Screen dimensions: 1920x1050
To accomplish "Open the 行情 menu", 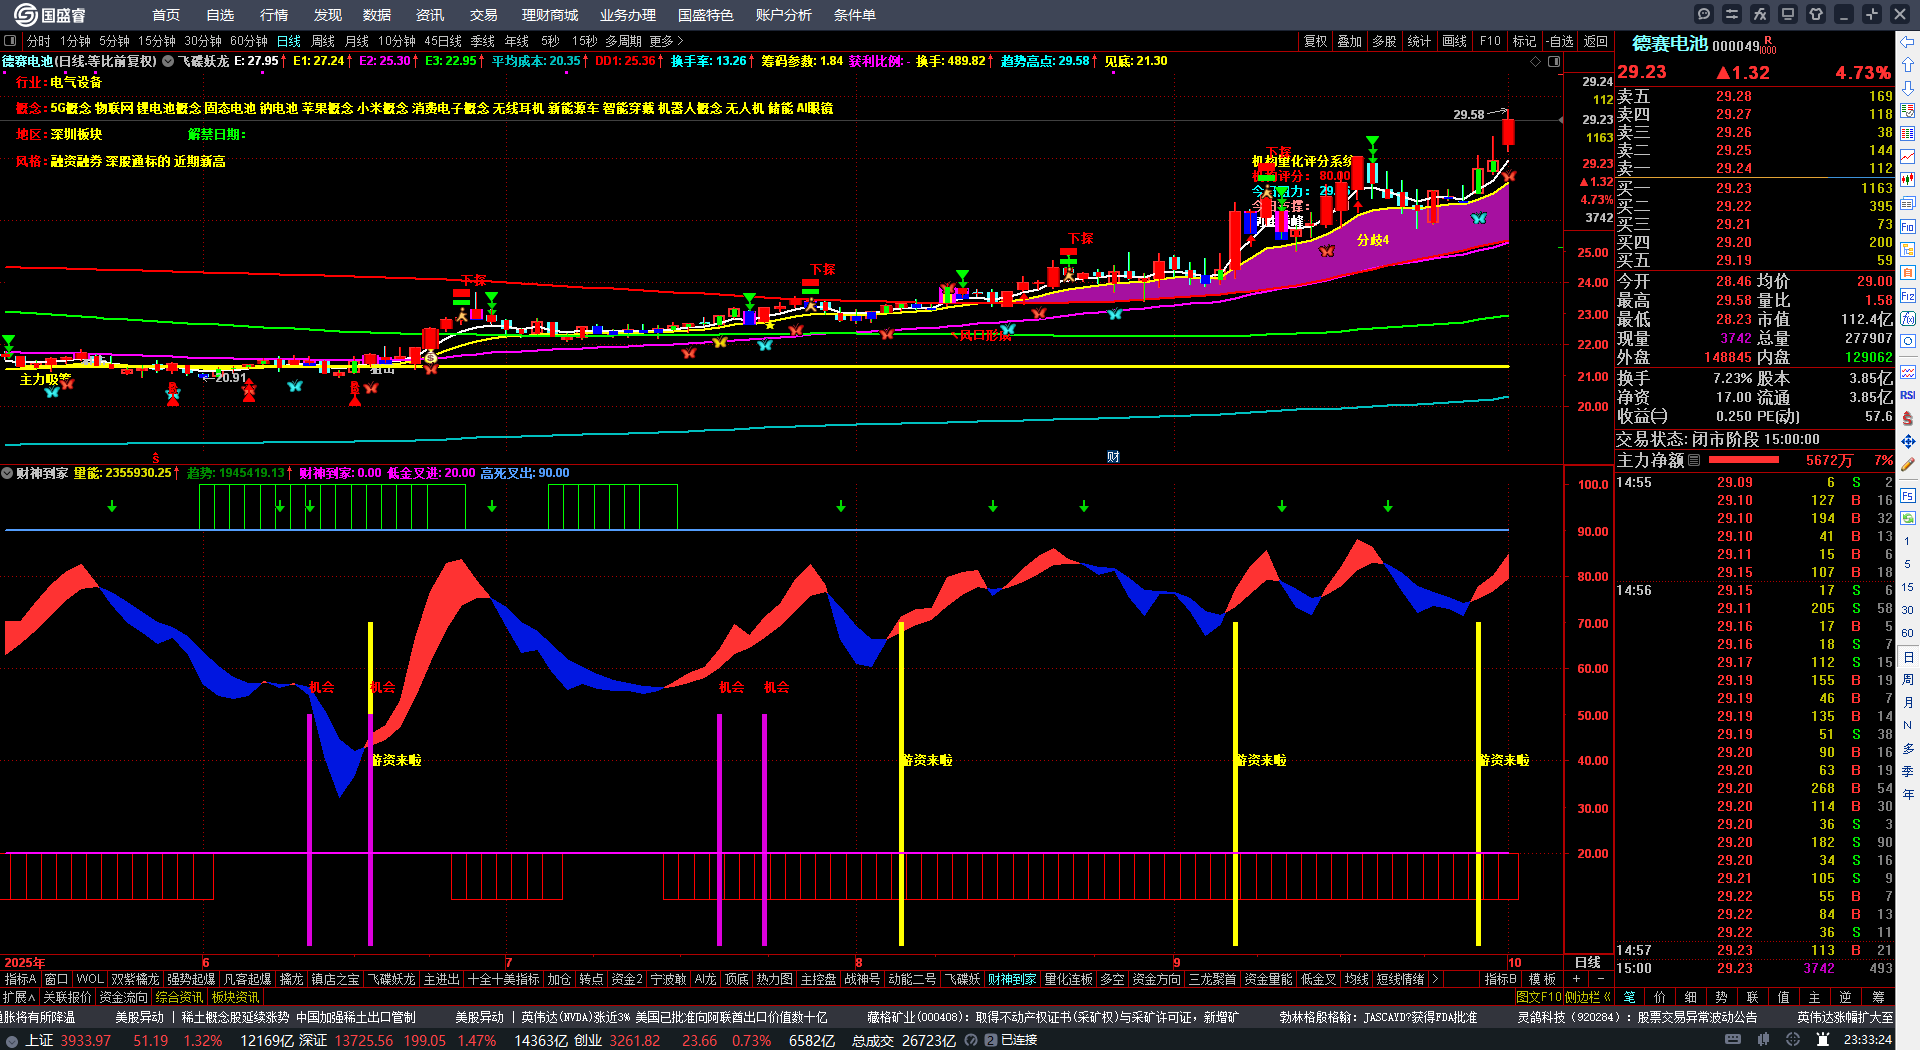I will click(274, 15).
